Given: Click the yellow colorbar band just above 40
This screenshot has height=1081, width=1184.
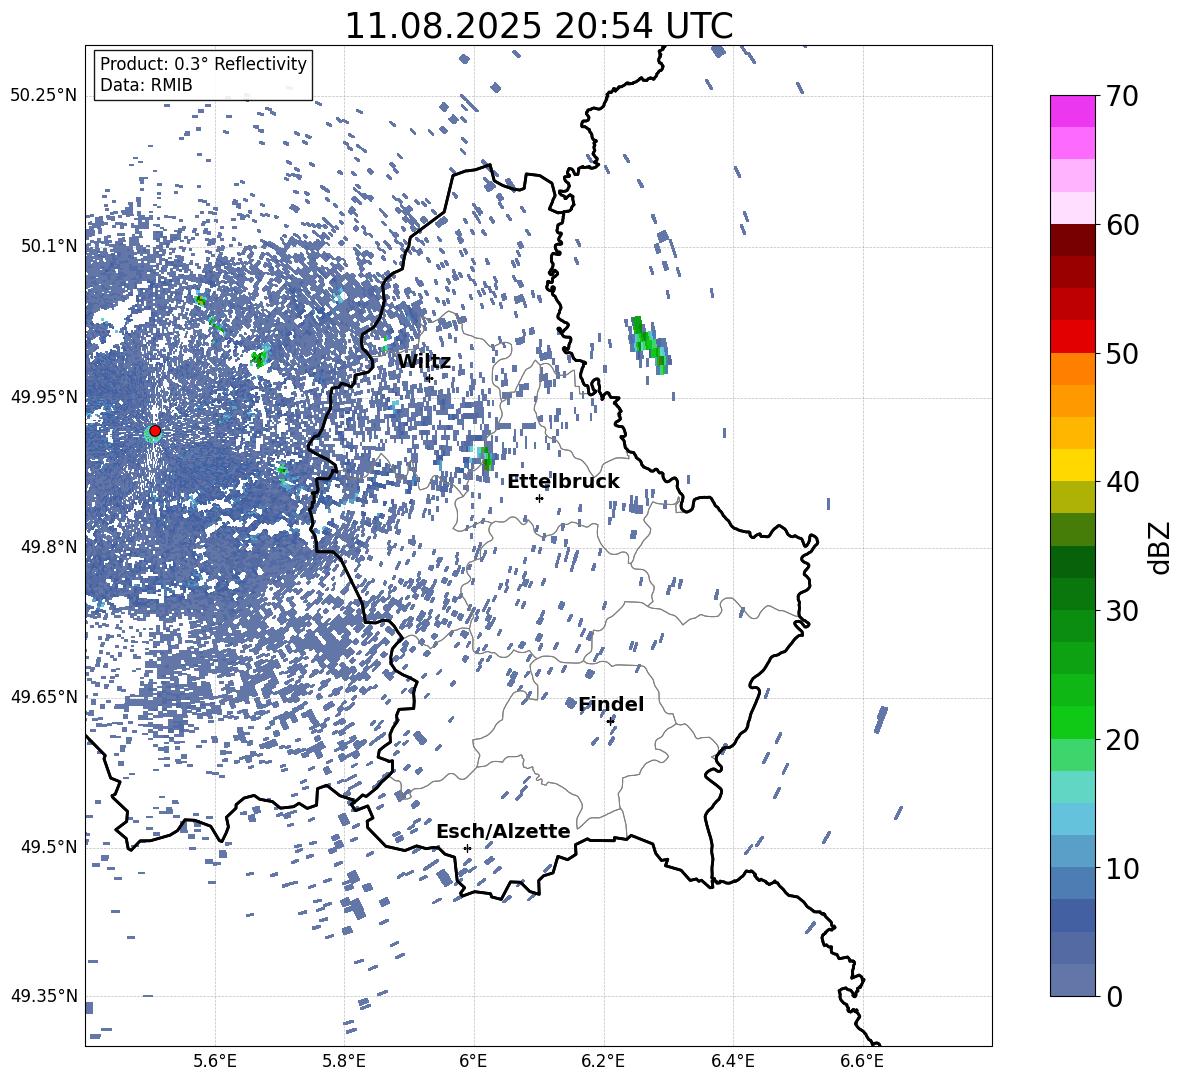Looking at the screenshot, I should click(1072, 465).
